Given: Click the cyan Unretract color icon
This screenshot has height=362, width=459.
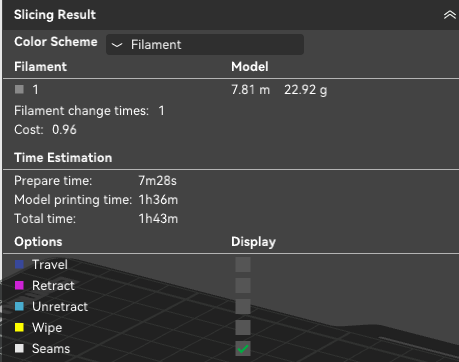Looking at the screenshot, I should (19, 307).
